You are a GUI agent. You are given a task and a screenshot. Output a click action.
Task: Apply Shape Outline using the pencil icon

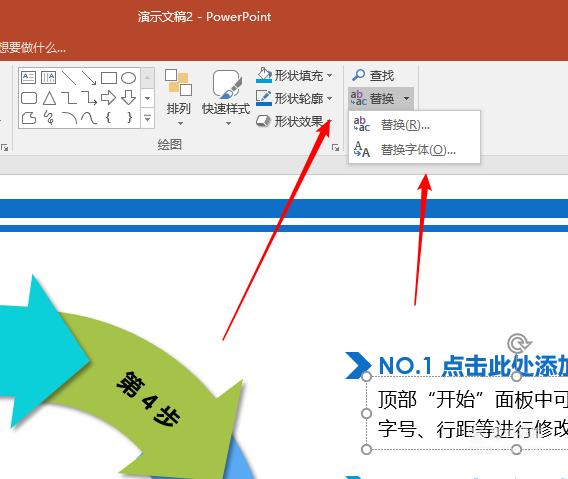264,98
